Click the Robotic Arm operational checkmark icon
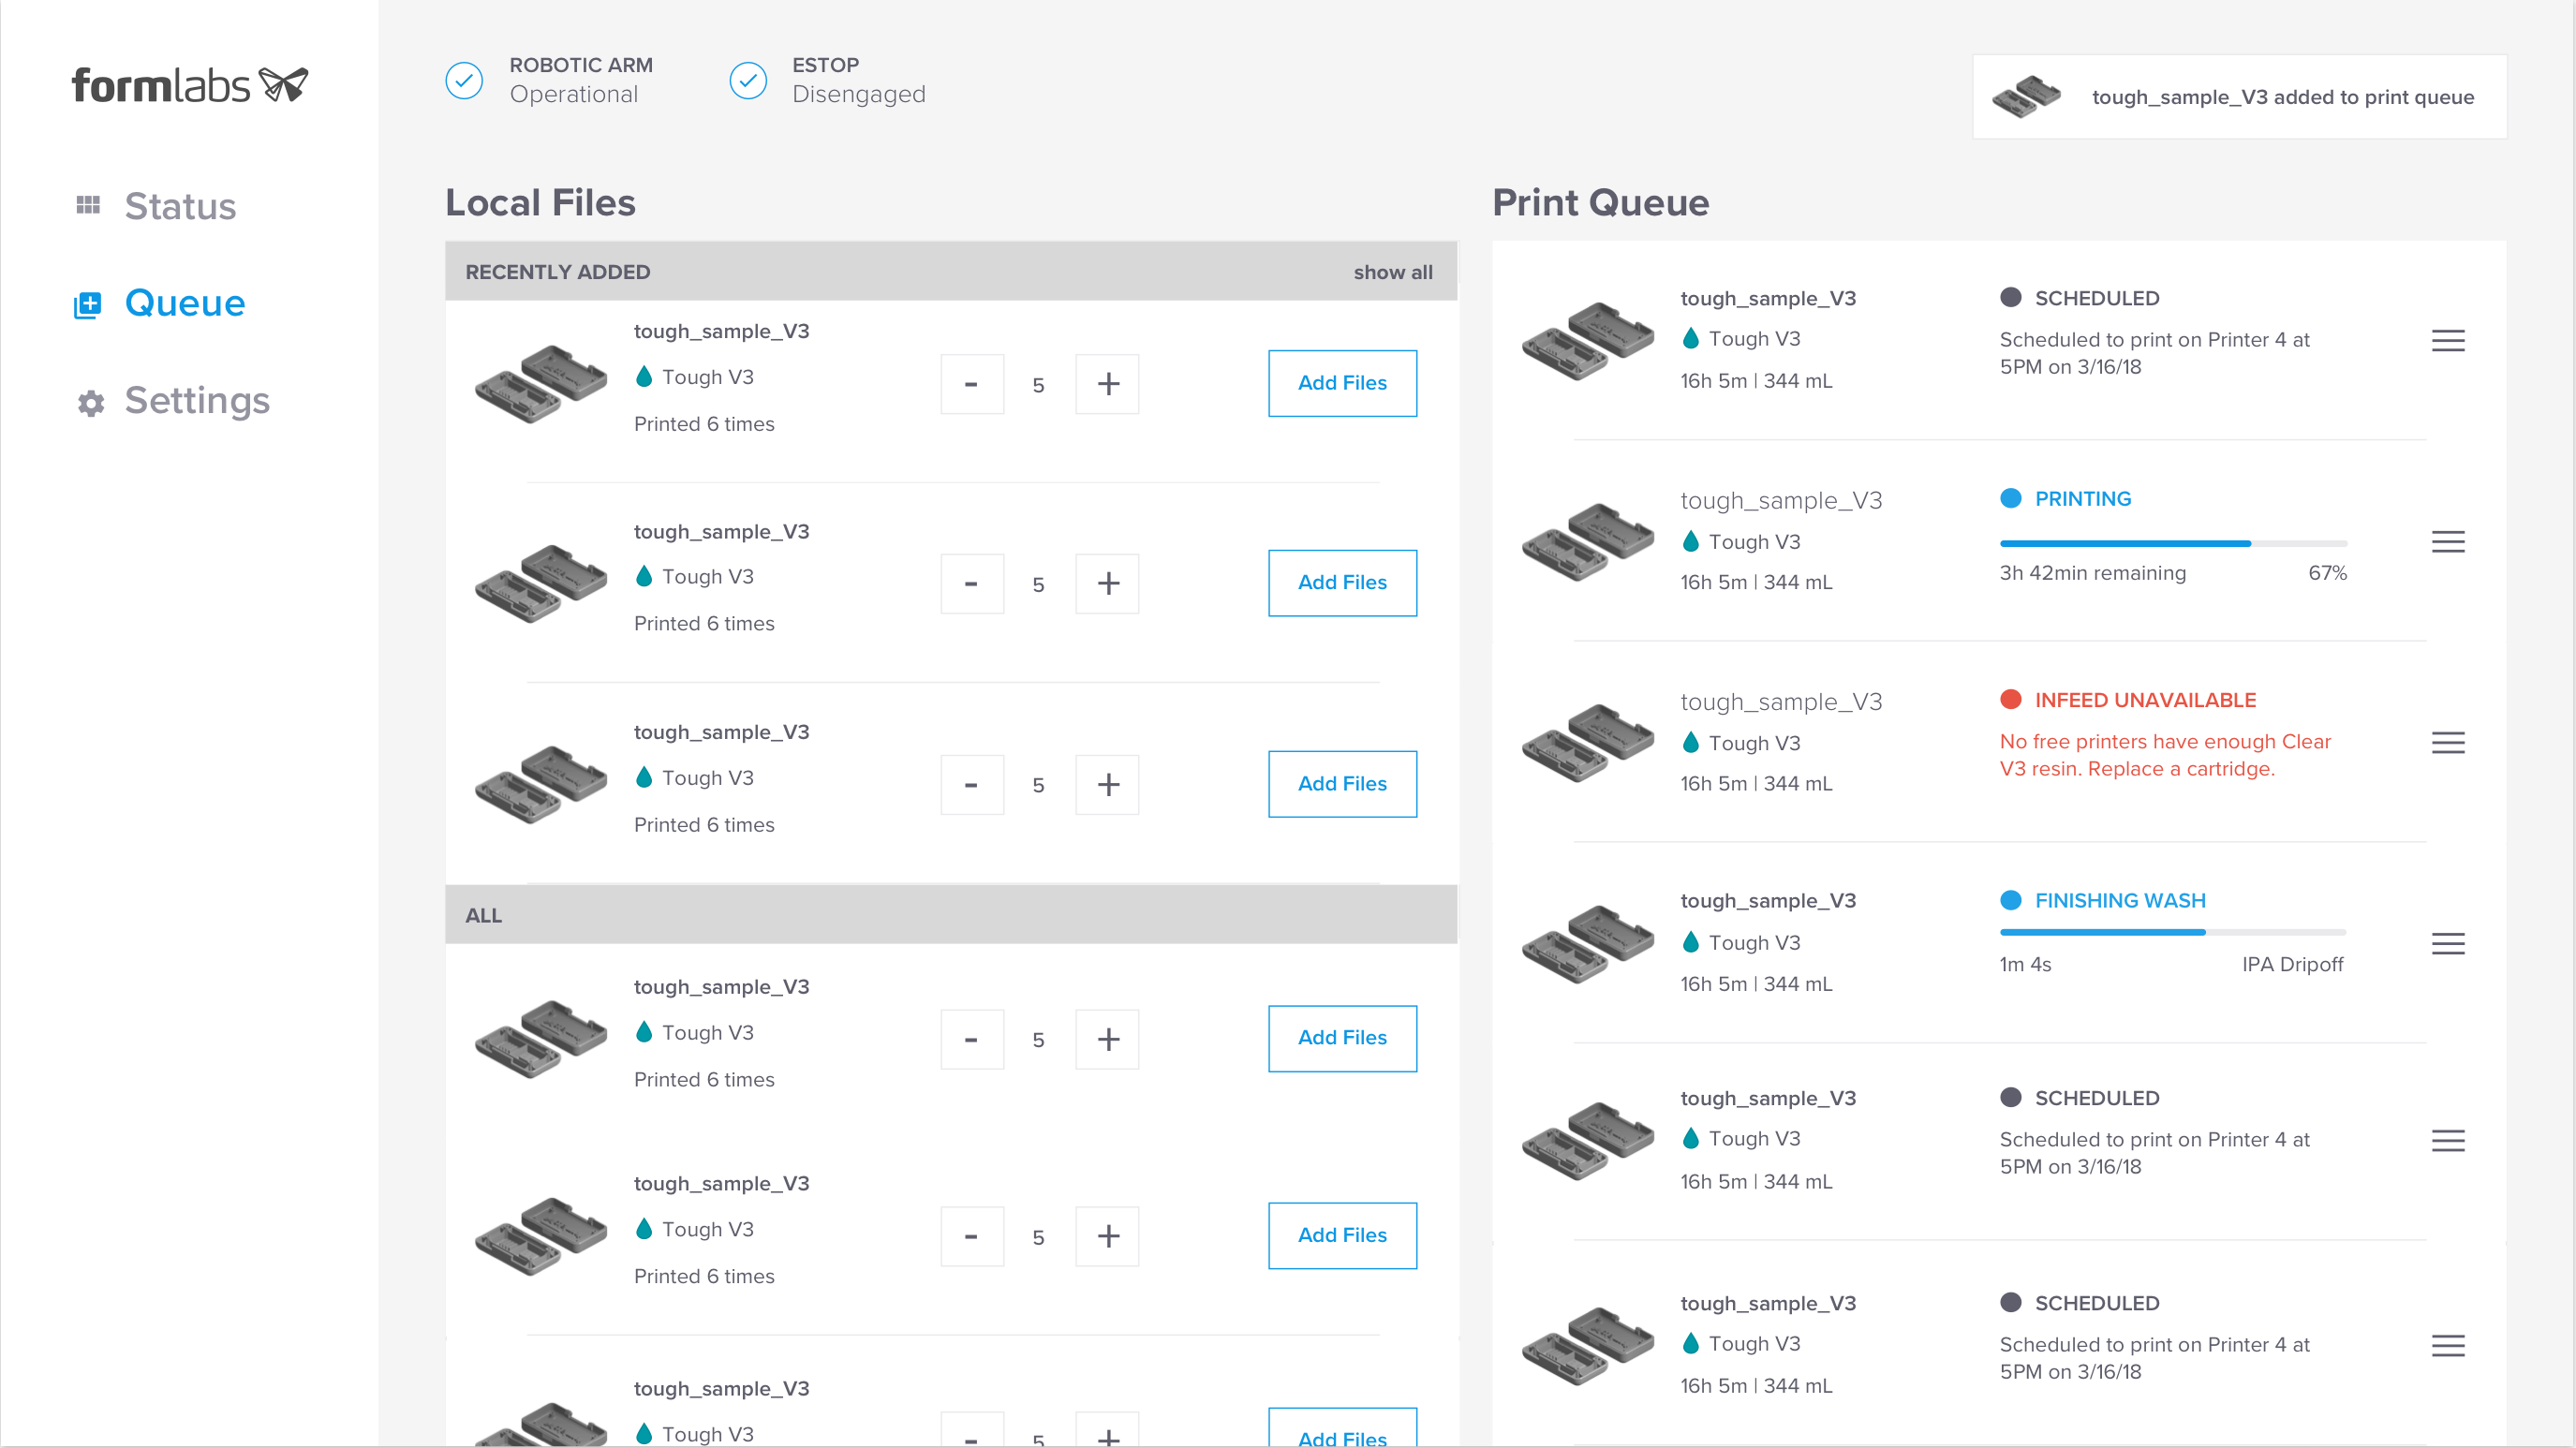Image resolution: width=2576 pixels, height=1448 pixels. tap(464, 80)
